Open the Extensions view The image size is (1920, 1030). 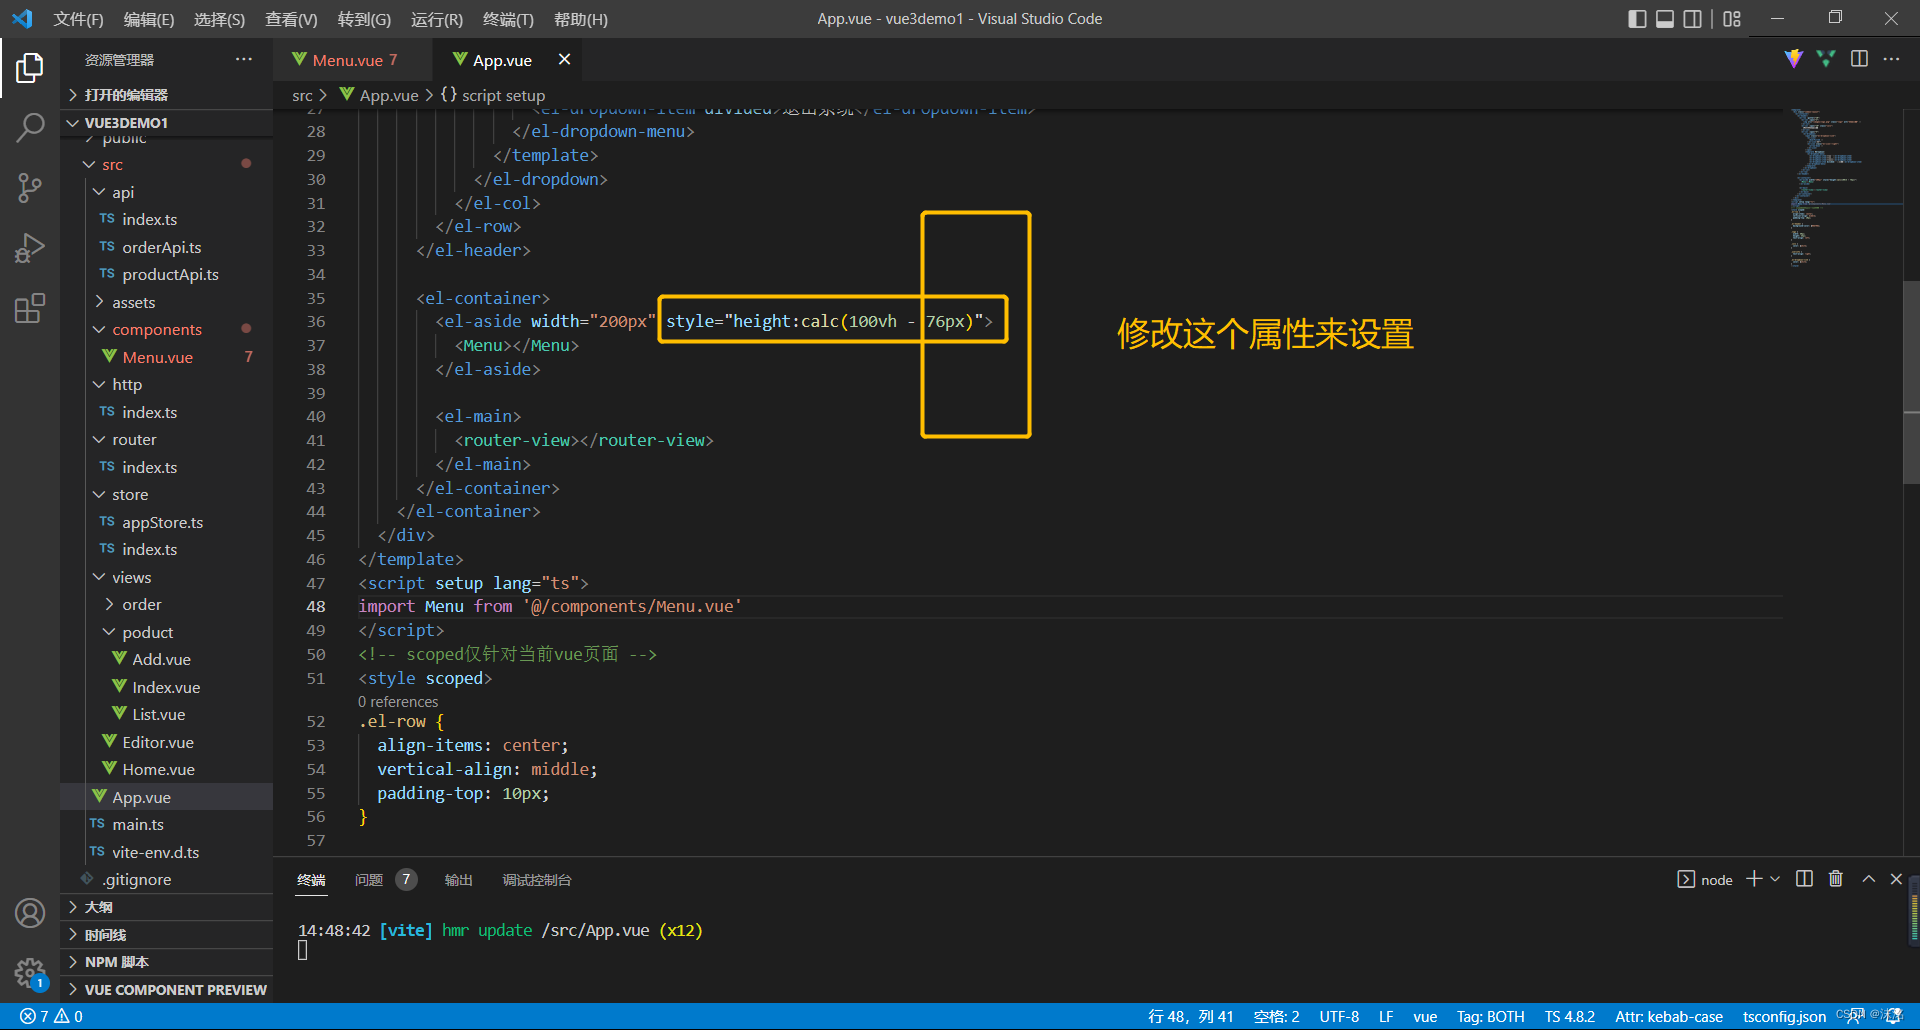[x=30, y=308]
